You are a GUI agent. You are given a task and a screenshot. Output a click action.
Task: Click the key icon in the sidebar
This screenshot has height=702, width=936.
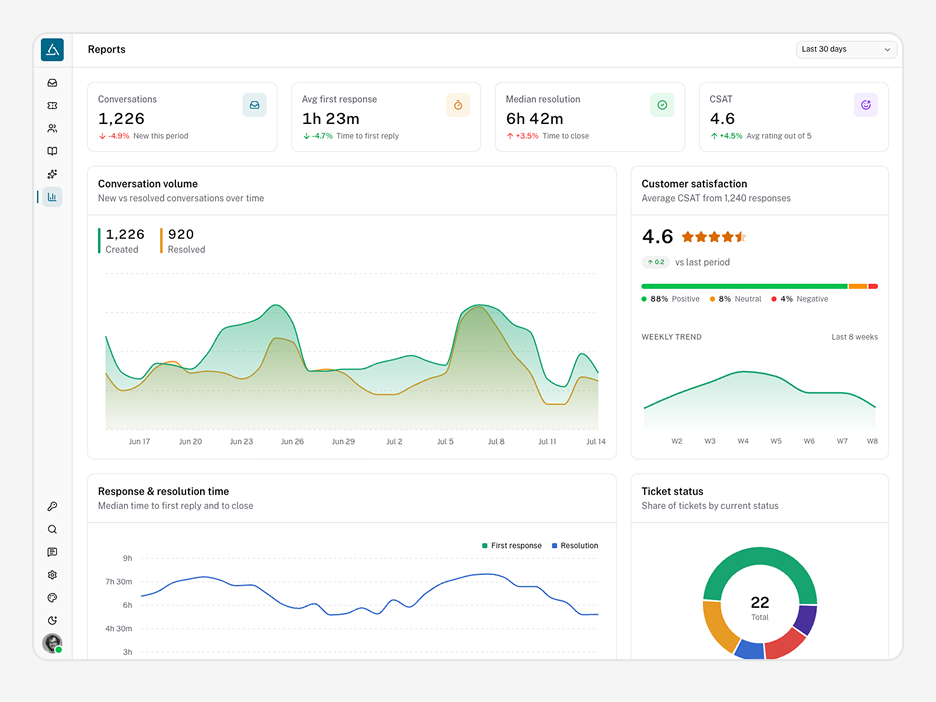pos(53,507)
